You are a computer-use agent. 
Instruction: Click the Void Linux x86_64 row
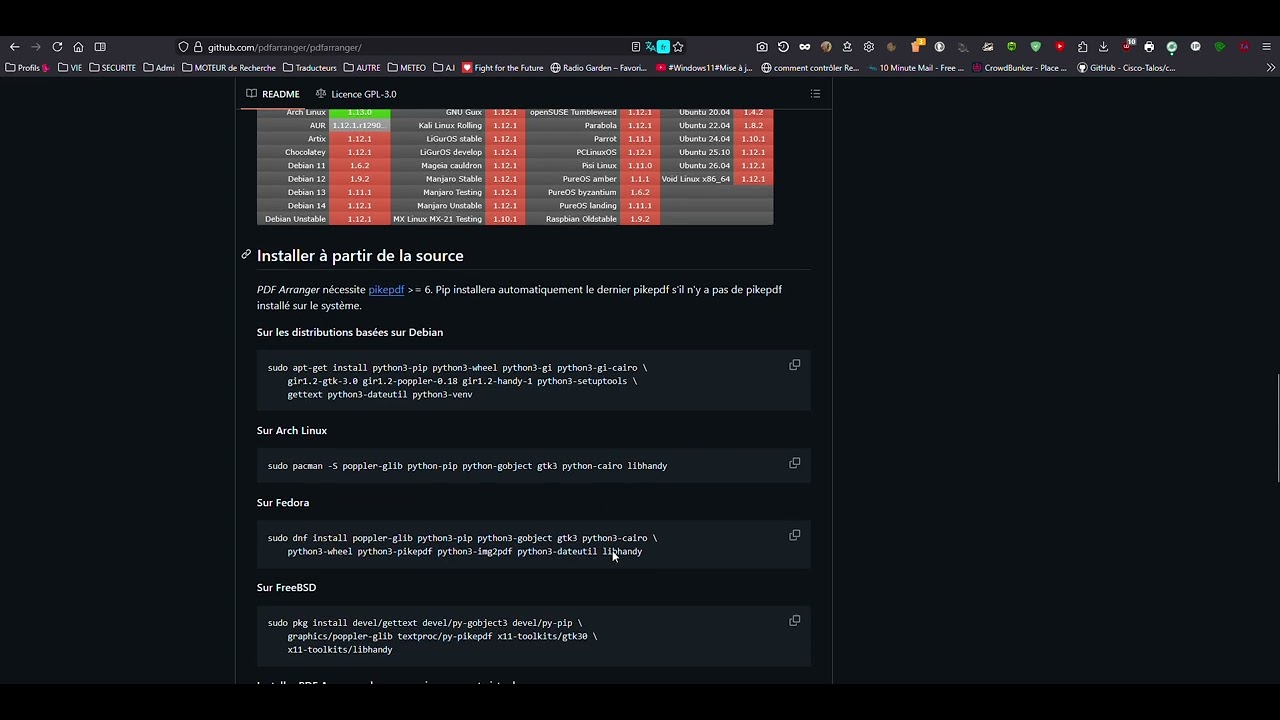(716, 179)
